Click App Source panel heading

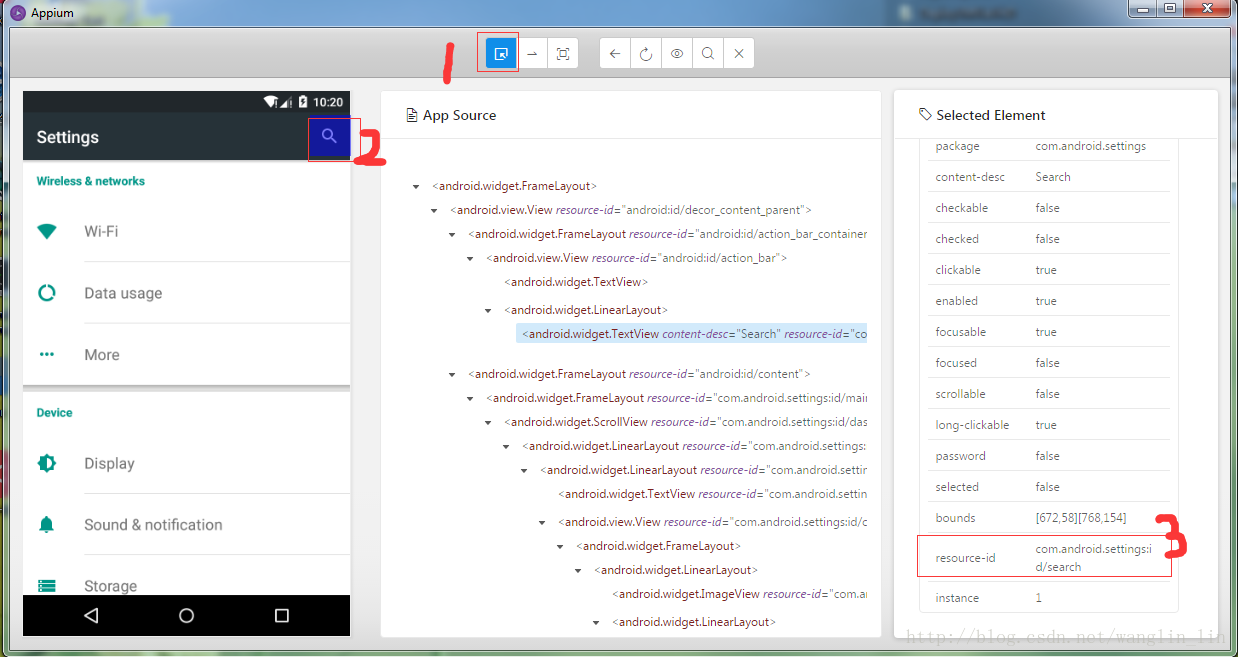click(460, 115)
